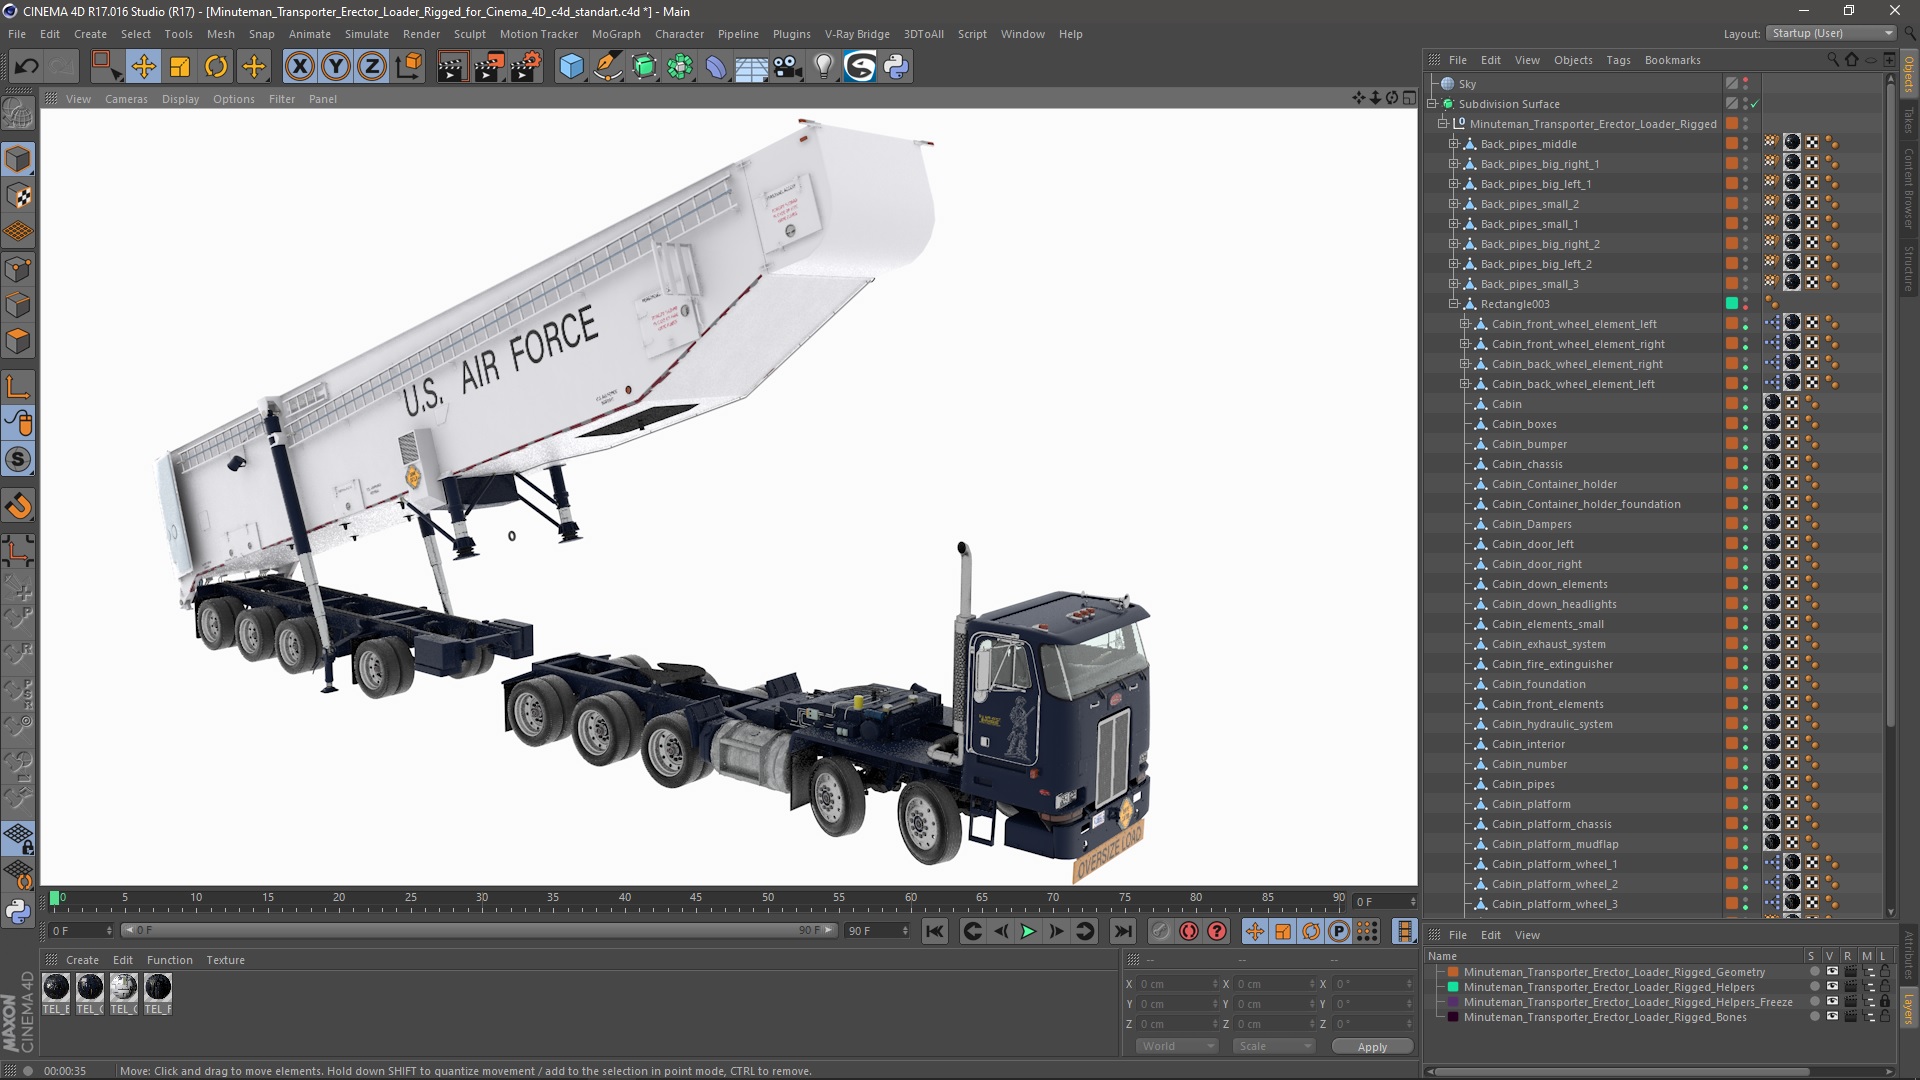Toggle Subdivision Surface enable checkmark
1920x1080 pixels.
[x=1754, y=104]
